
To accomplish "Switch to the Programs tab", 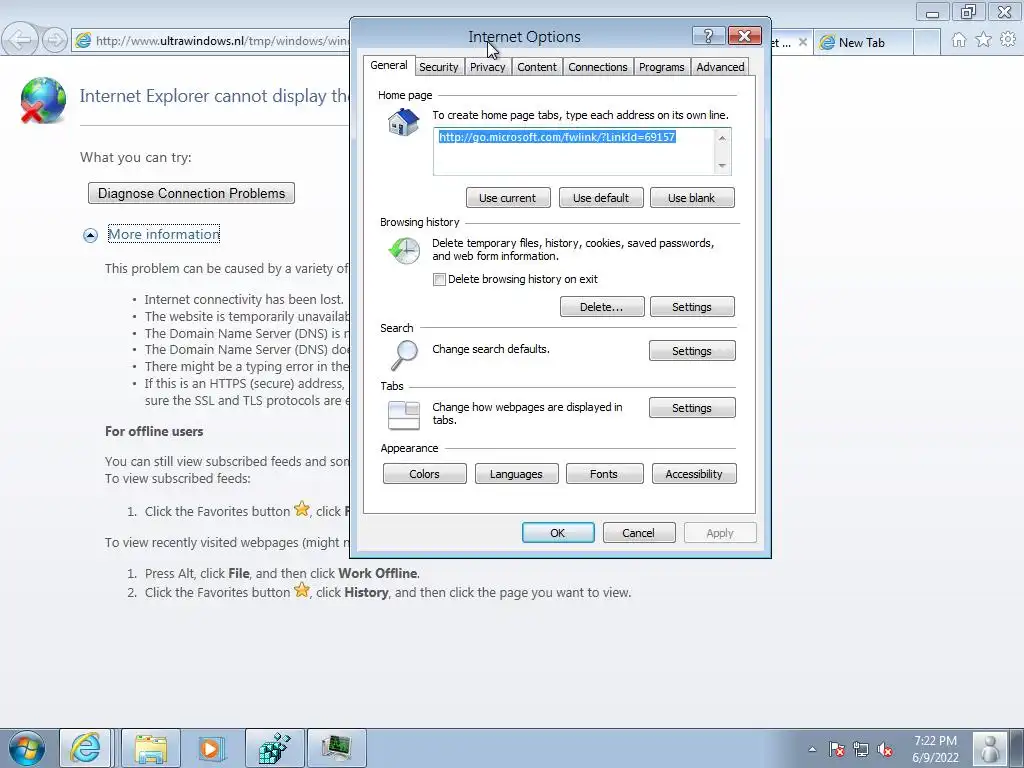I will coord(662,67).
